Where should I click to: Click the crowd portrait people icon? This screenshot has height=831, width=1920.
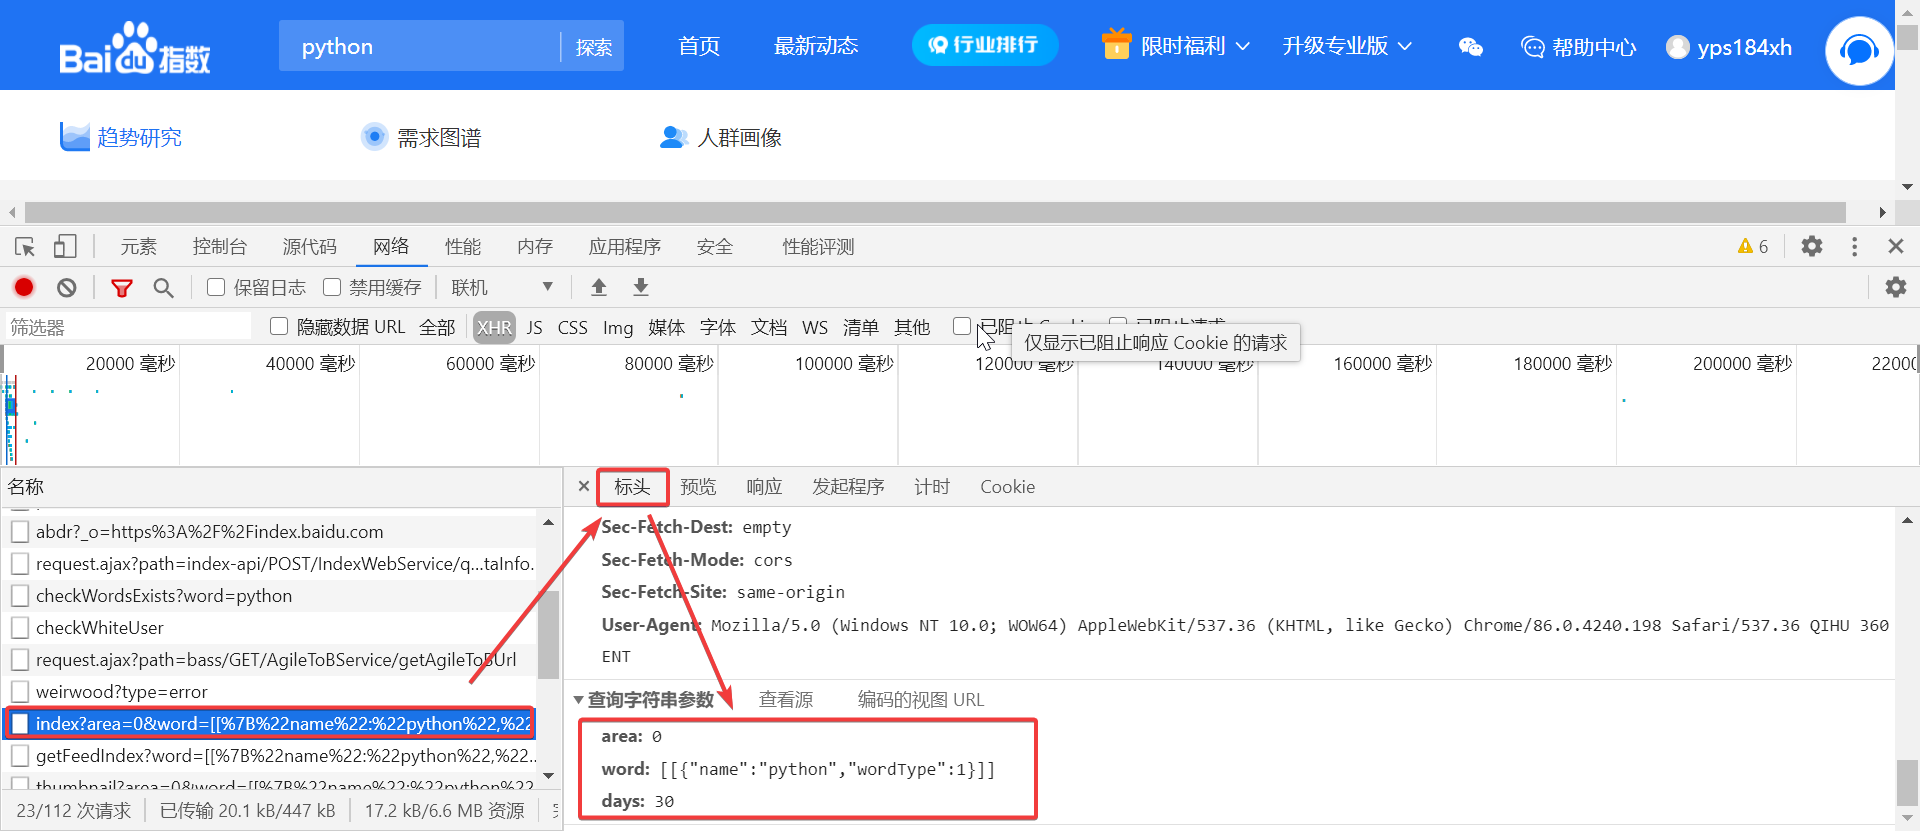tap(674, 137)
